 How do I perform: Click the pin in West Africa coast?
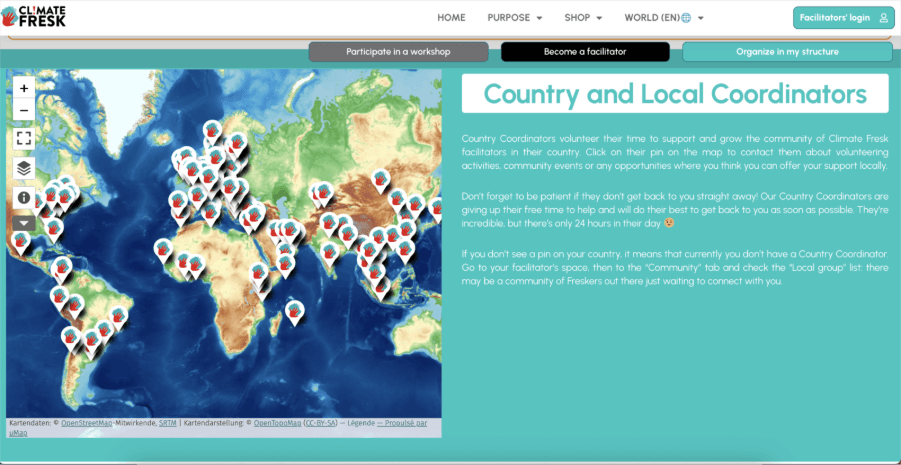[x=163, y=249]
